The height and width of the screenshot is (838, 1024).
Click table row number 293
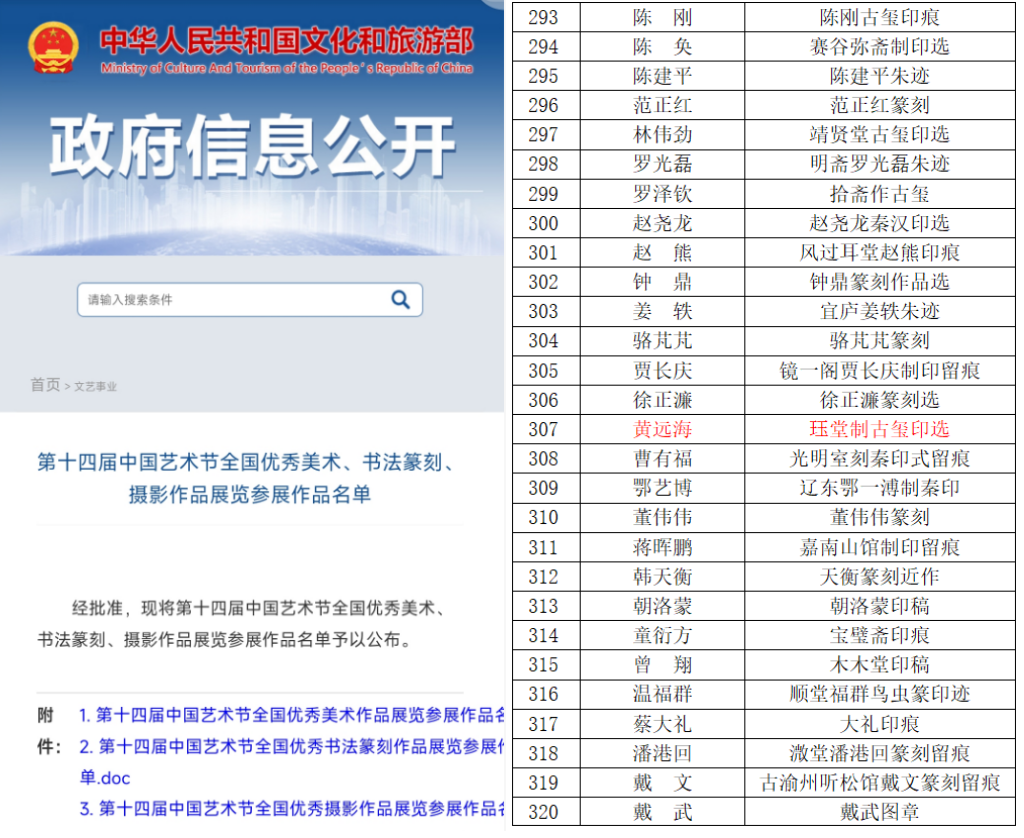(543, 17)
